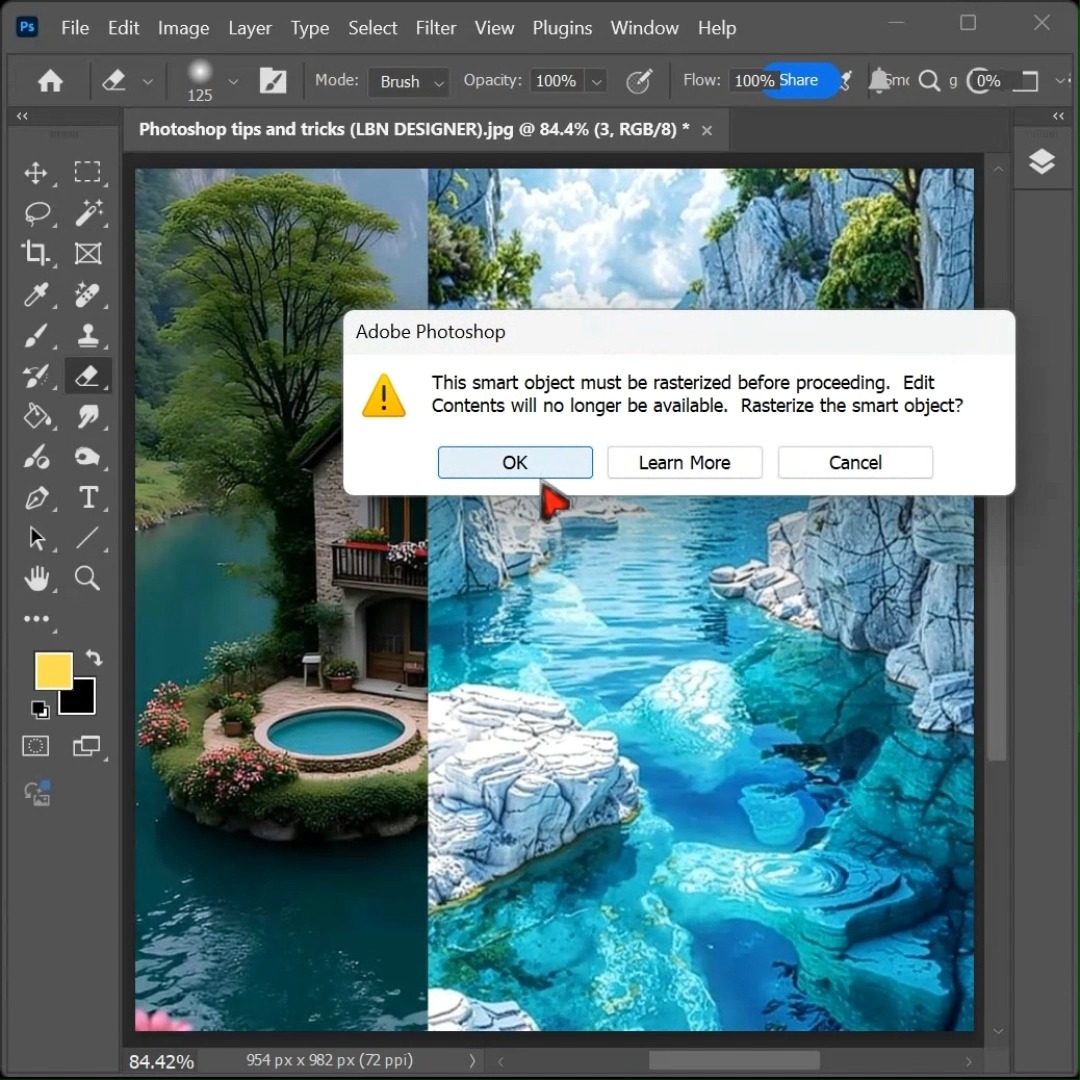This screenshot has width=1080, height=1080.
Task: Click the Learn More button
Action: click(x=685, y=462)
